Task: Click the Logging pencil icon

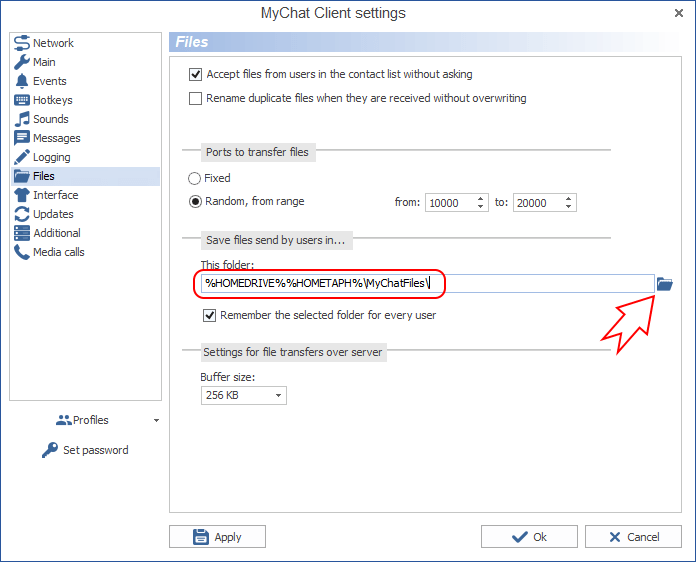Action: 21,157
